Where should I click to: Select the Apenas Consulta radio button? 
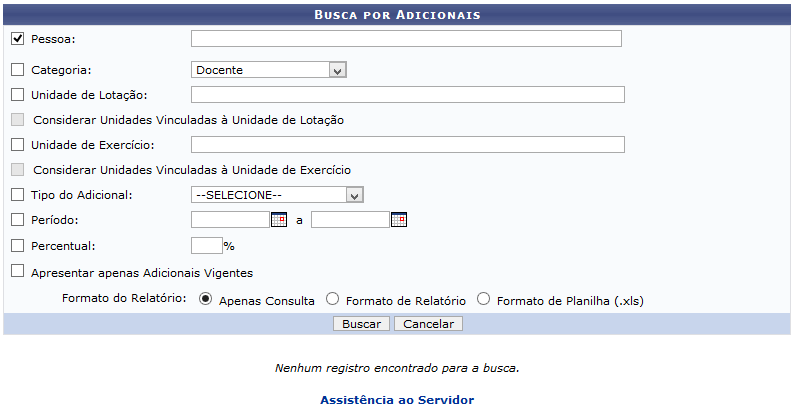(x=205, y=298)
